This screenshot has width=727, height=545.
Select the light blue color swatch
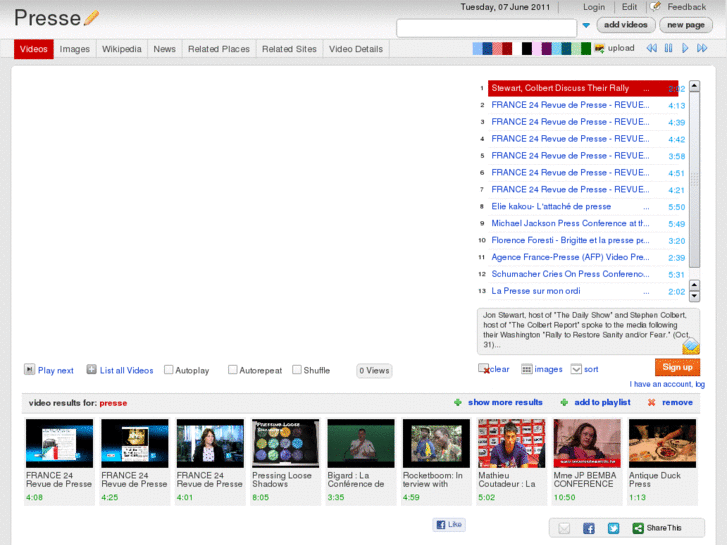point(477,48)
